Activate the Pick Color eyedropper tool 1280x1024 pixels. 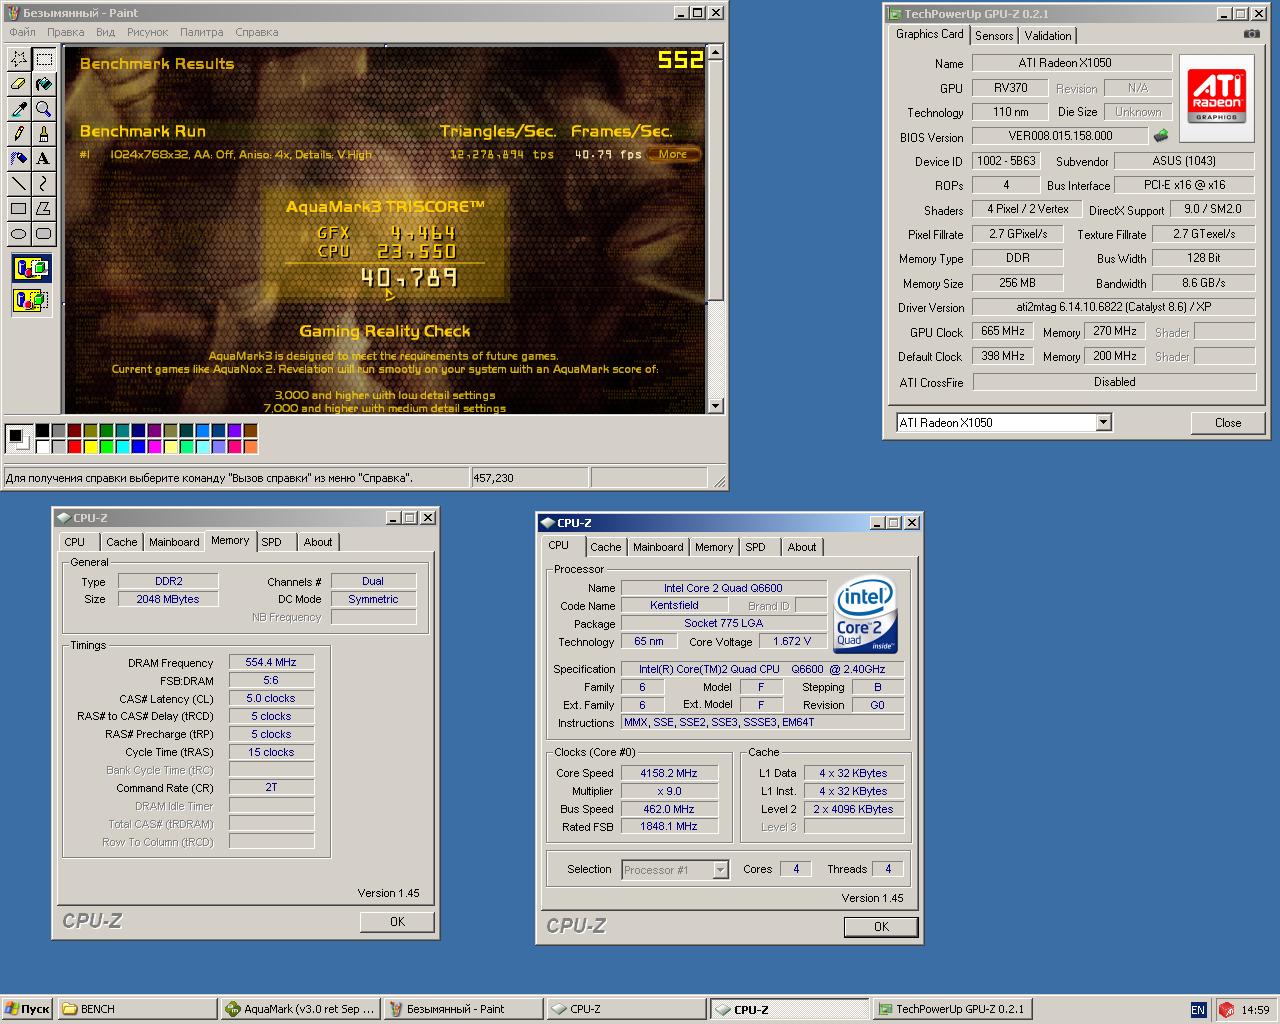coord(19,109)
